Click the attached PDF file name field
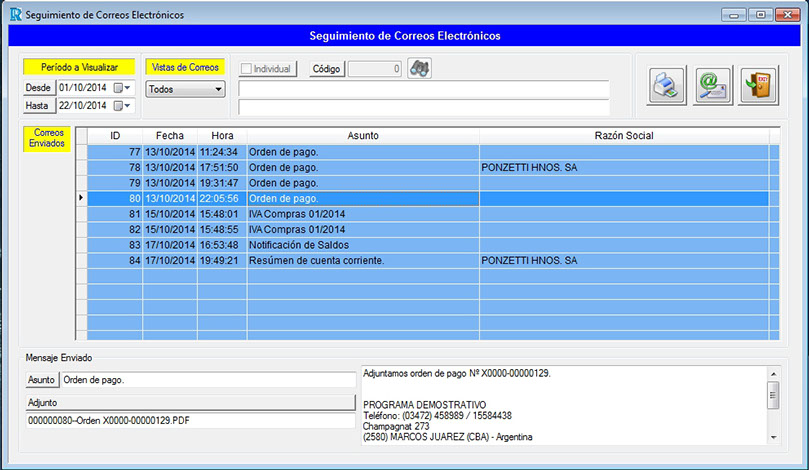809x470 pixels. [x=190, y=421]
